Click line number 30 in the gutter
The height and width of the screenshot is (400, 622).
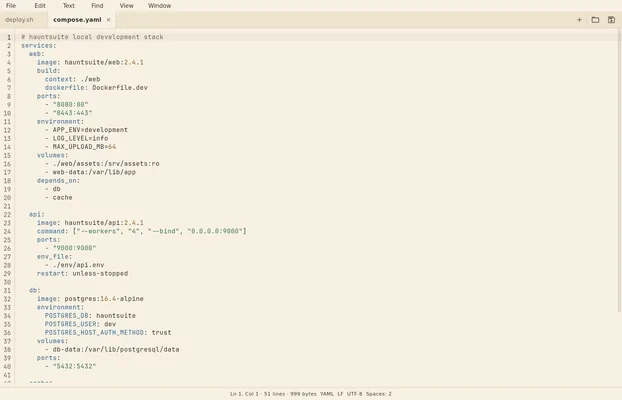(7, 282)
